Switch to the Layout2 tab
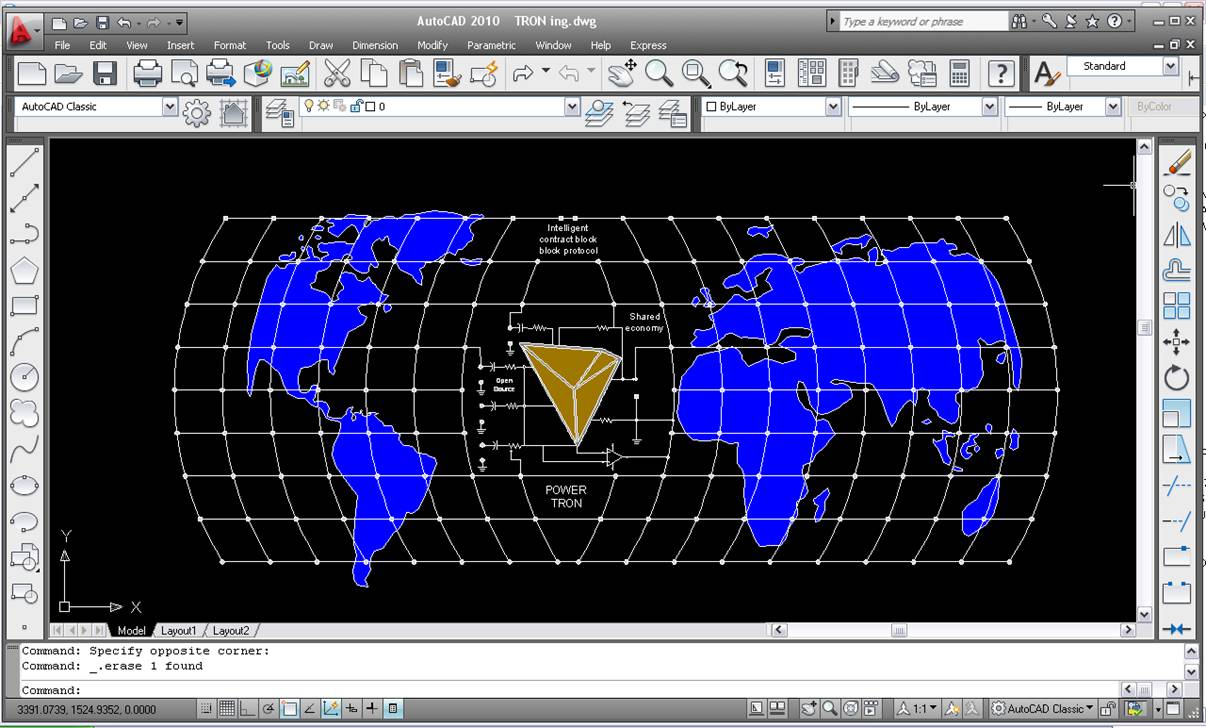1206x728 pixels. coord(231,631)
